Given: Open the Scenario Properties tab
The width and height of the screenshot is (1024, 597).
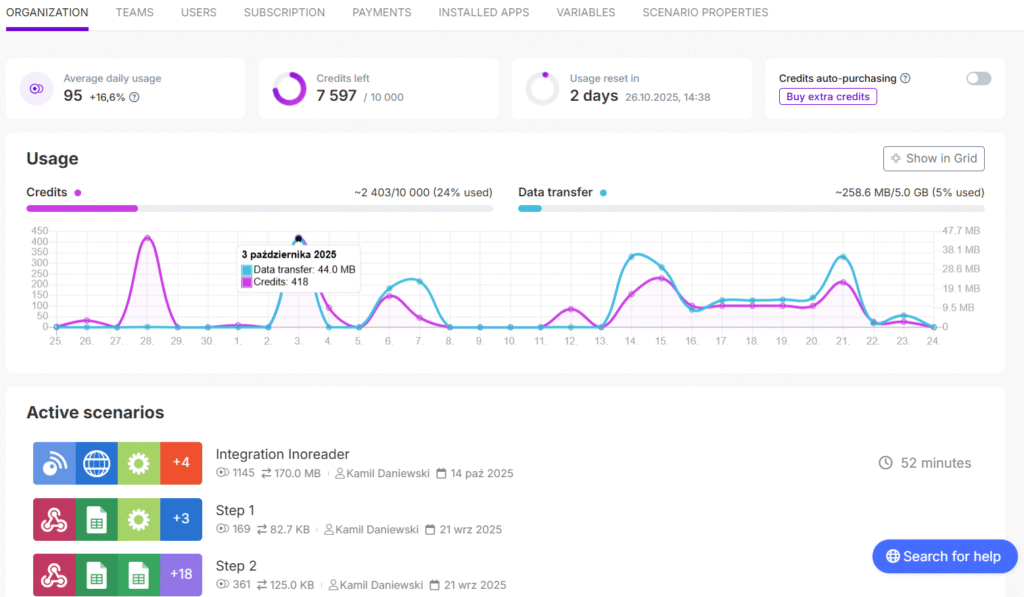Looking at the screenshot, I should [x=705, y=12].
